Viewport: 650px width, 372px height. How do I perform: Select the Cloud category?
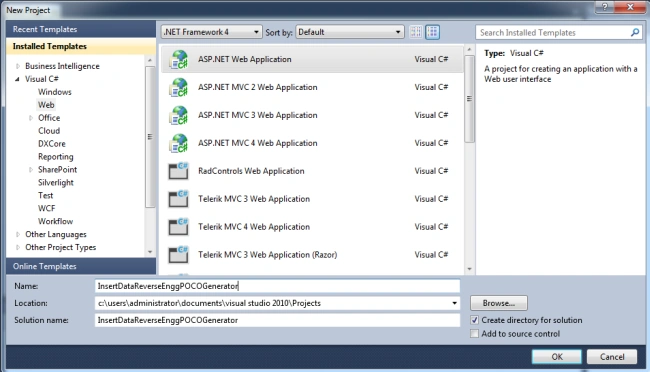pos(49,131)
